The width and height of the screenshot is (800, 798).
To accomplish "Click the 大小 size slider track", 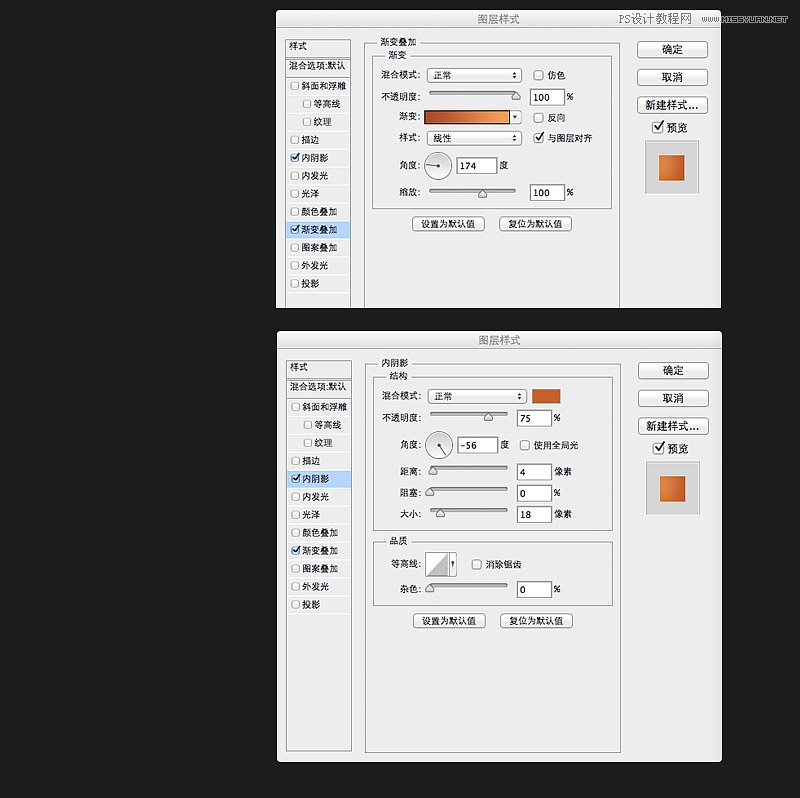I will click(x=469, y=511).
